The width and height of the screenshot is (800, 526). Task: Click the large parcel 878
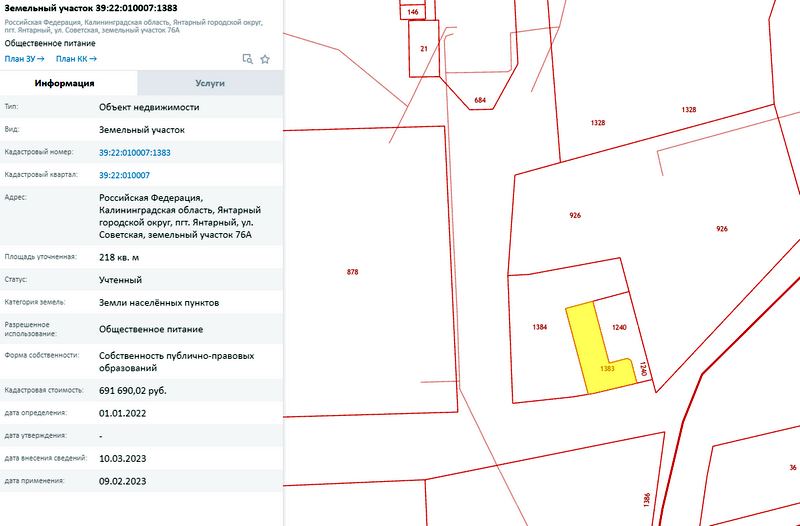tap(352, 272)
